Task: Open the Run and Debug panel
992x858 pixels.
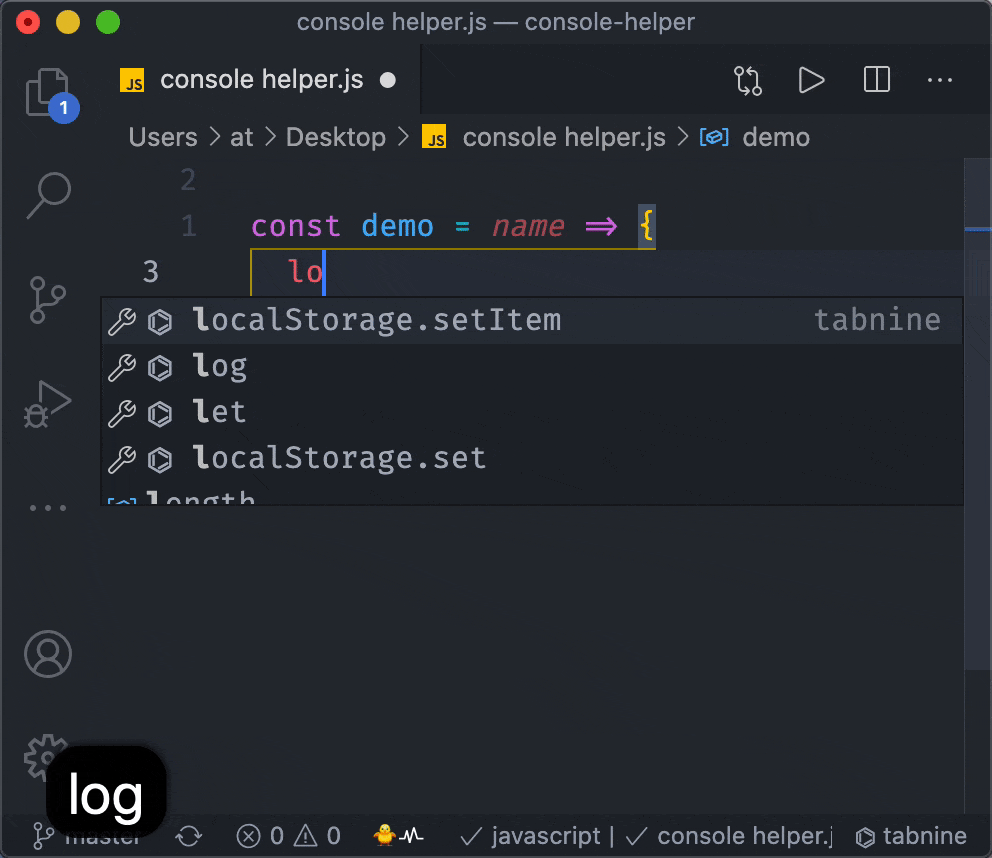Action: click(x=48, y=403)
